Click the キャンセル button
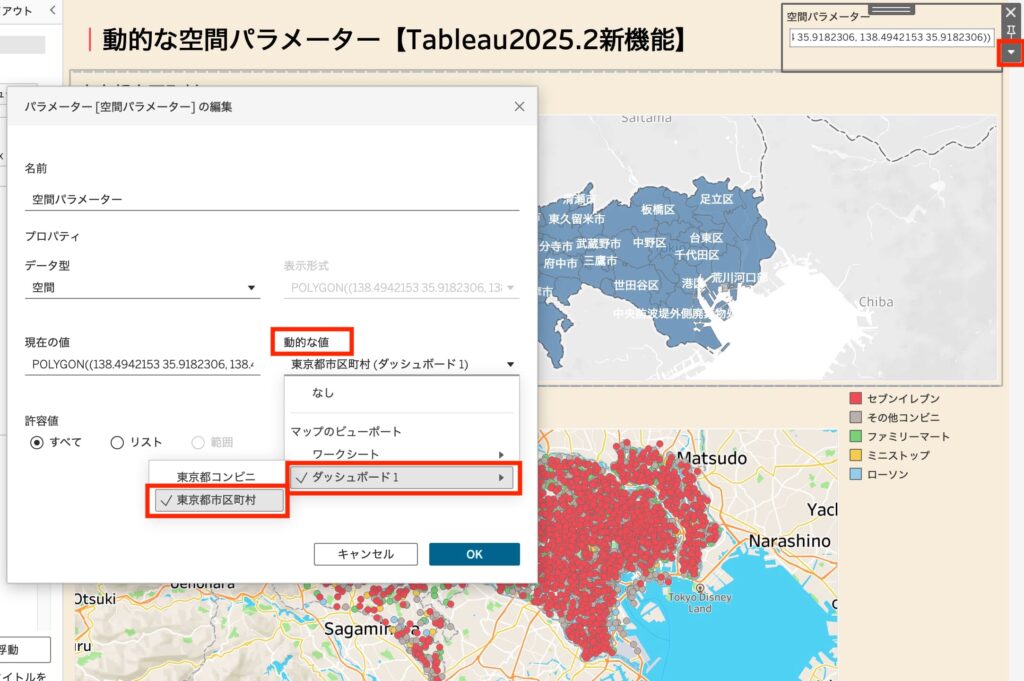The image size is (1024, 681). click(x=365, y=554)
